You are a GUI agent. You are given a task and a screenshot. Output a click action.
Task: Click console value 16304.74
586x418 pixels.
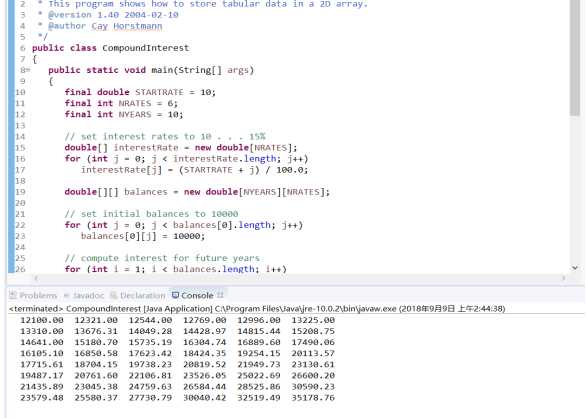(204, 342)
